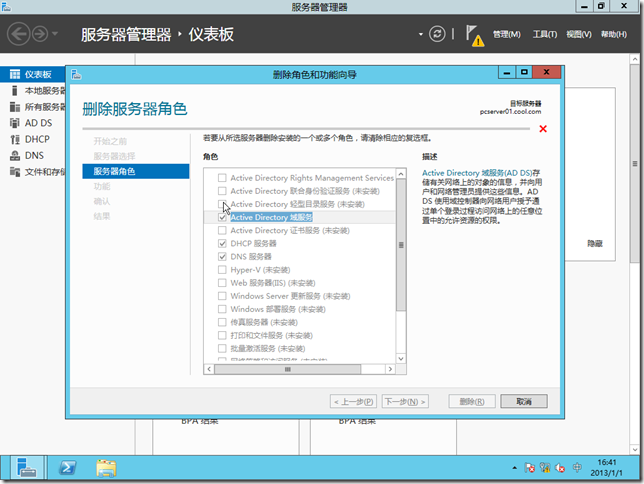Viewport: 644px width, 484px height.
Task: Open the notifications flag with warning
Action: pyautogui.click(x=474, y=35)
